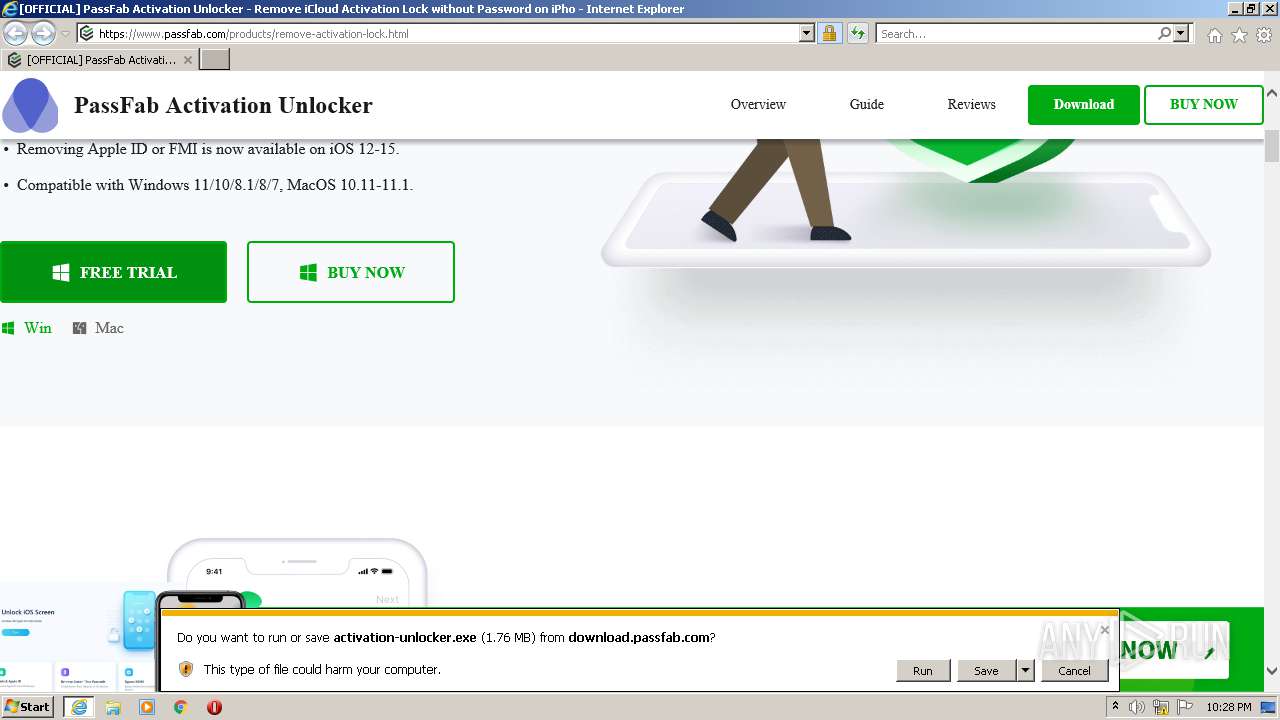
Task: Click the network tray icon
Action: coord(1161,707)
